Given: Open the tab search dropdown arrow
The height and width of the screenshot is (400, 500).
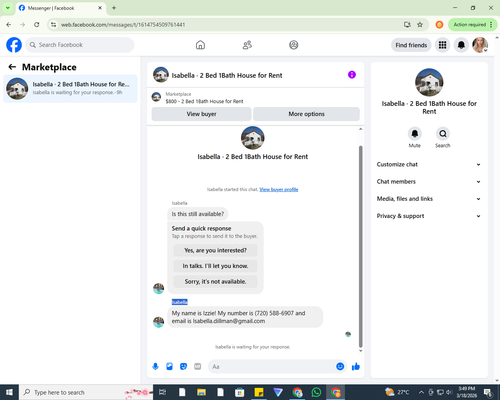Looking at the screenshot, I should pos(8,8).
